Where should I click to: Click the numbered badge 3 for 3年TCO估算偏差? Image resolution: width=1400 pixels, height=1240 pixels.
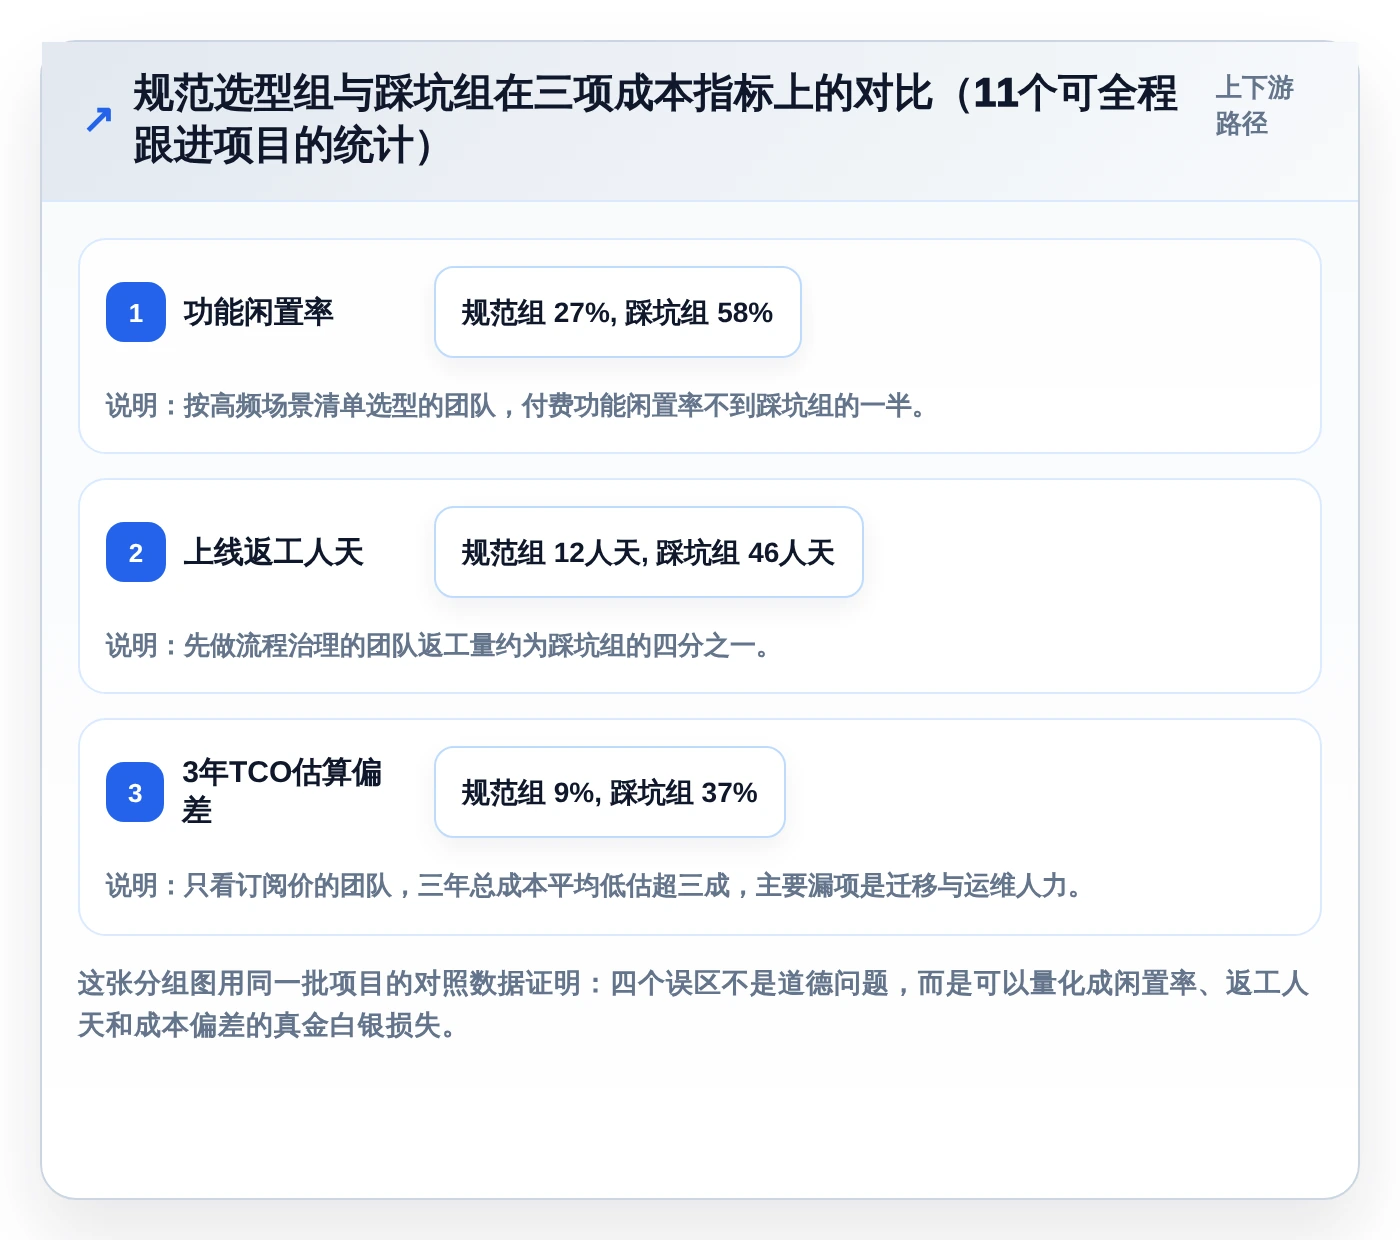click(135, 792)
